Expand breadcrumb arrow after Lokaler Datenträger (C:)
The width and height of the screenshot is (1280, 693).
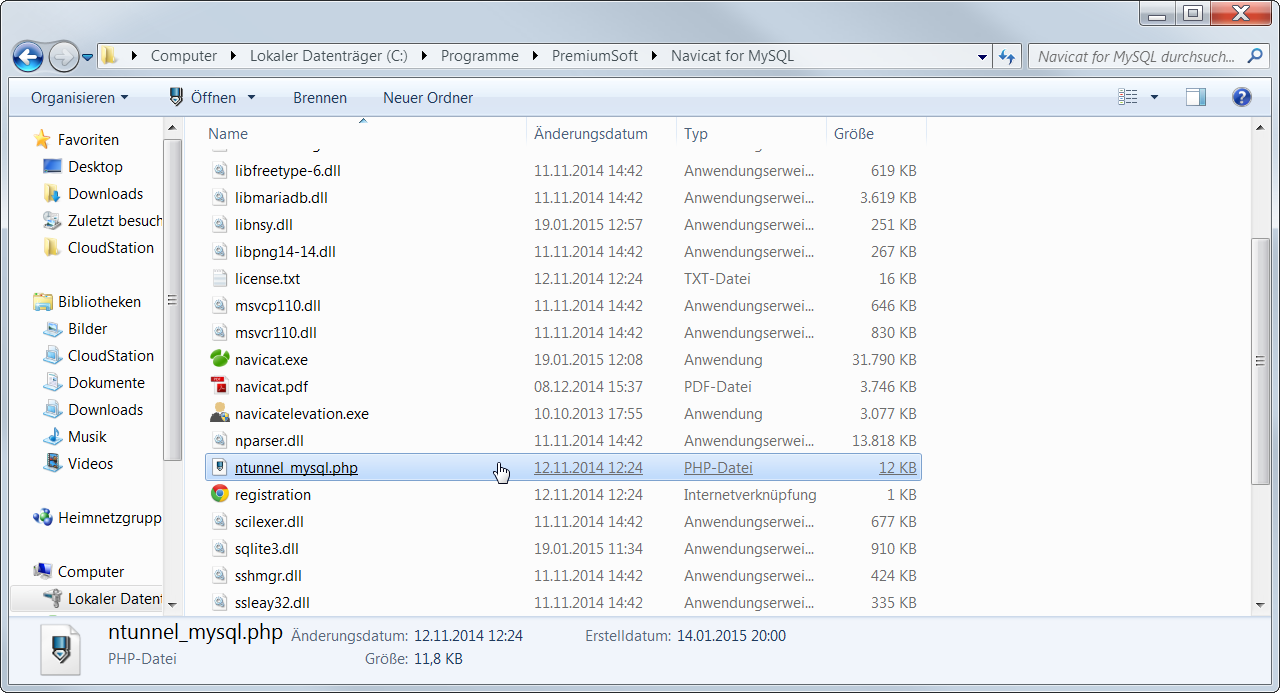tap(424, 56)
